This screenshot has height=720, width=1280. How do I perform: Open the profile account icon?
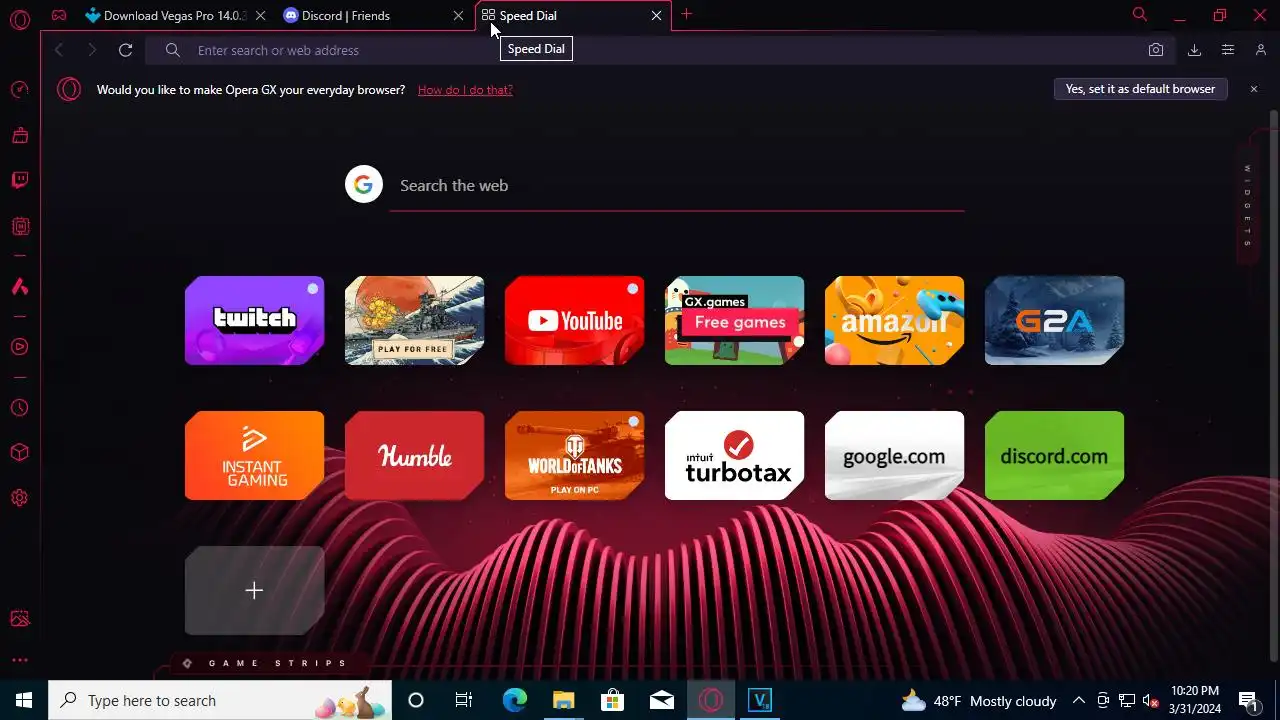(1260, 50)
